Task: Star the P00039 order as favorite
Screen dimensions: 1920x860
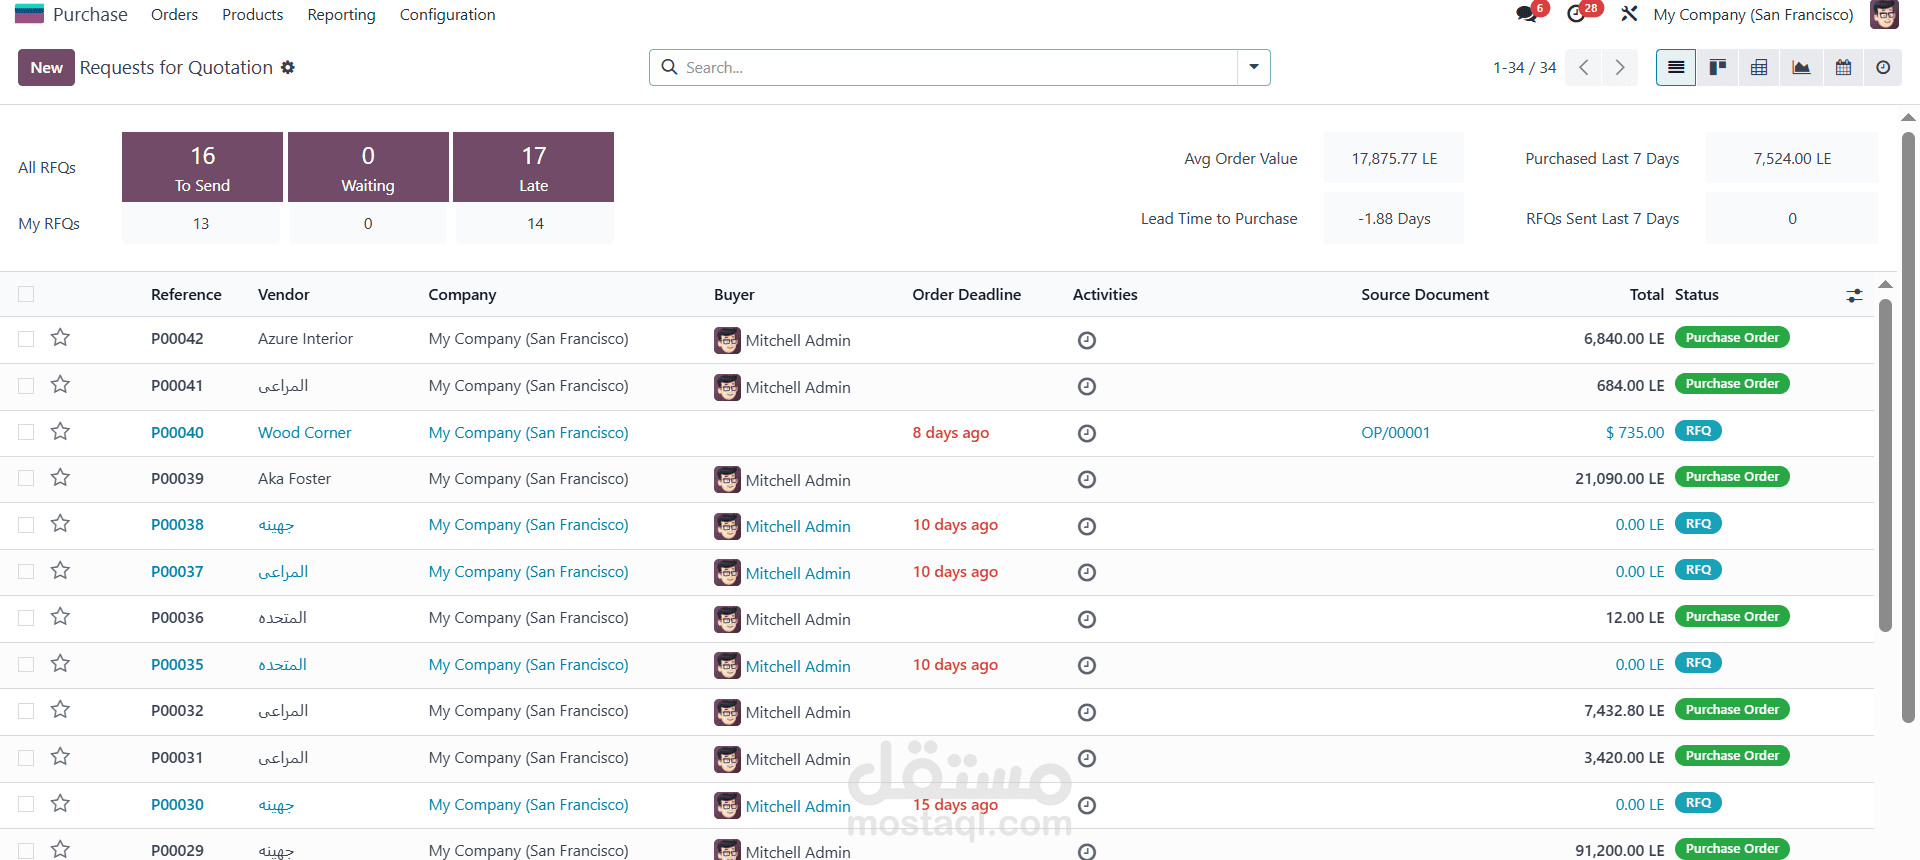Action: point(60,478)
